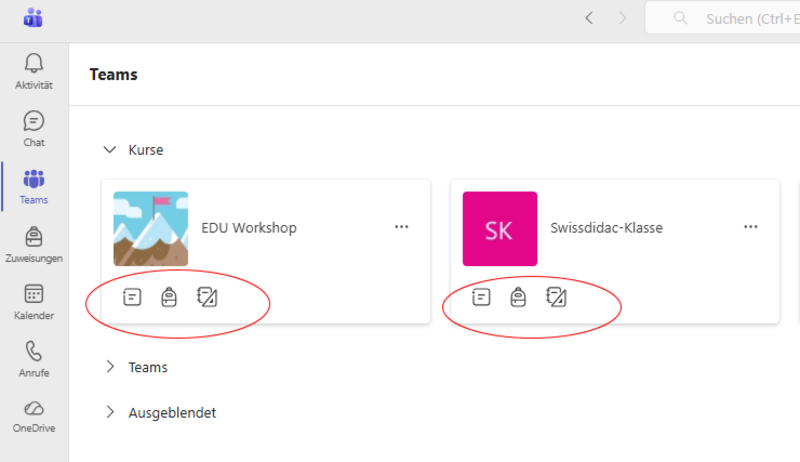The width and height of the screenshot is (800, 462).
Task: Go back using the navigation arrow
Action: point(589,18)
